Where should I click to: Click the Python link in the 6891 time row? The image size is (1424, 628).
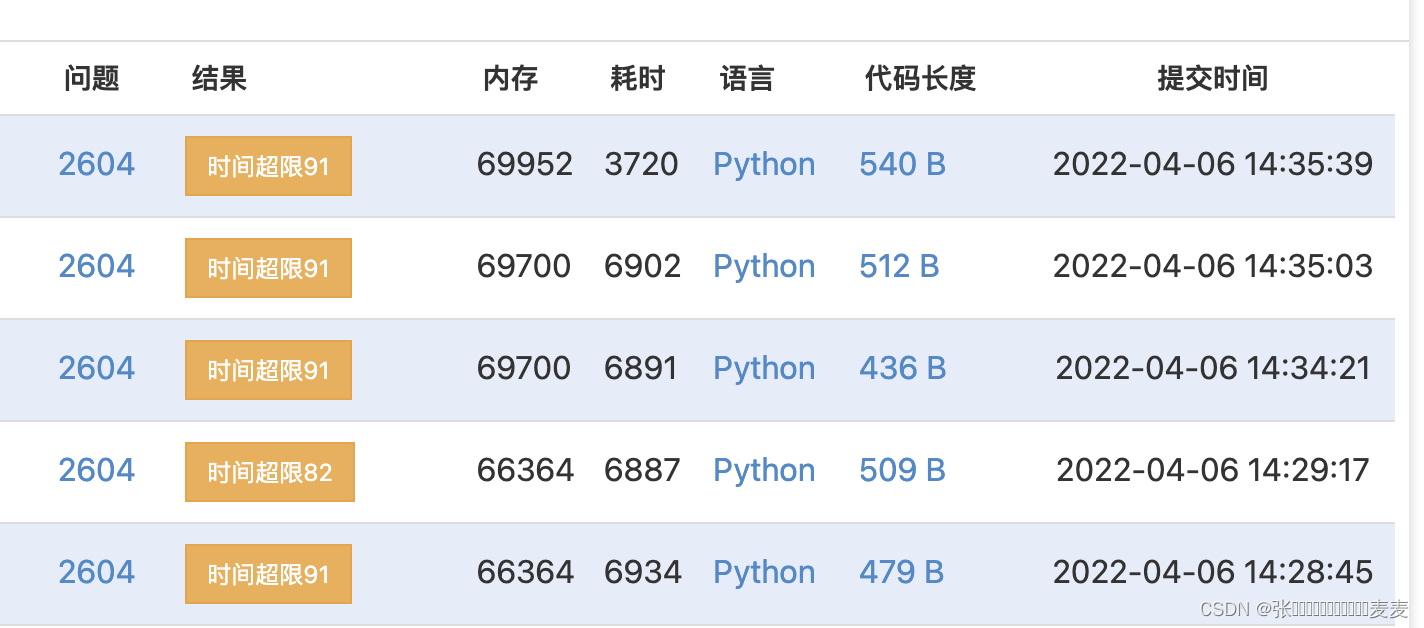point(764,369)
